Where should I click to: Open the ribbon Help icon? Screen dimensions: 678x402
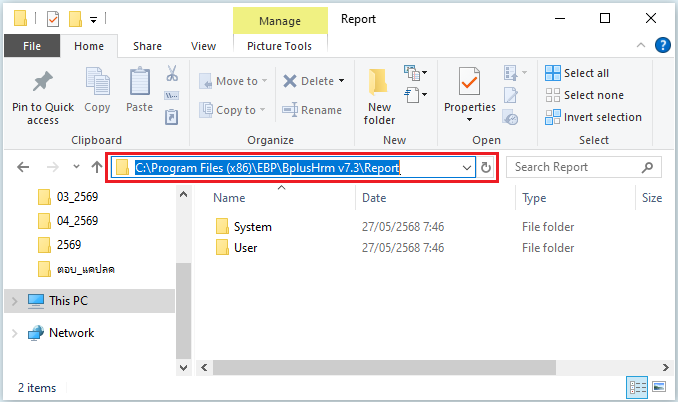click(x=662, y=45)
